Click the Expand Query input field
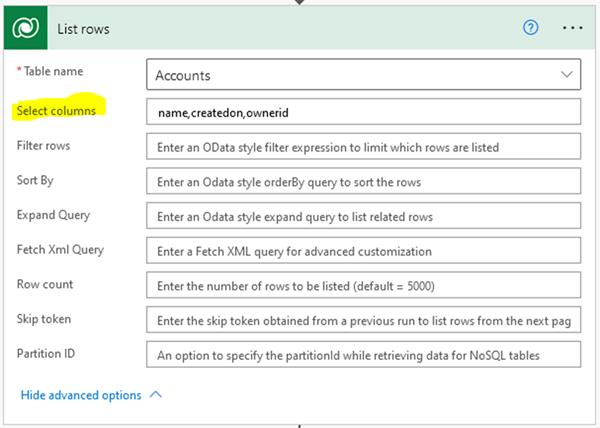The height and width of the screenshot is (428, 600). (362, 216)
